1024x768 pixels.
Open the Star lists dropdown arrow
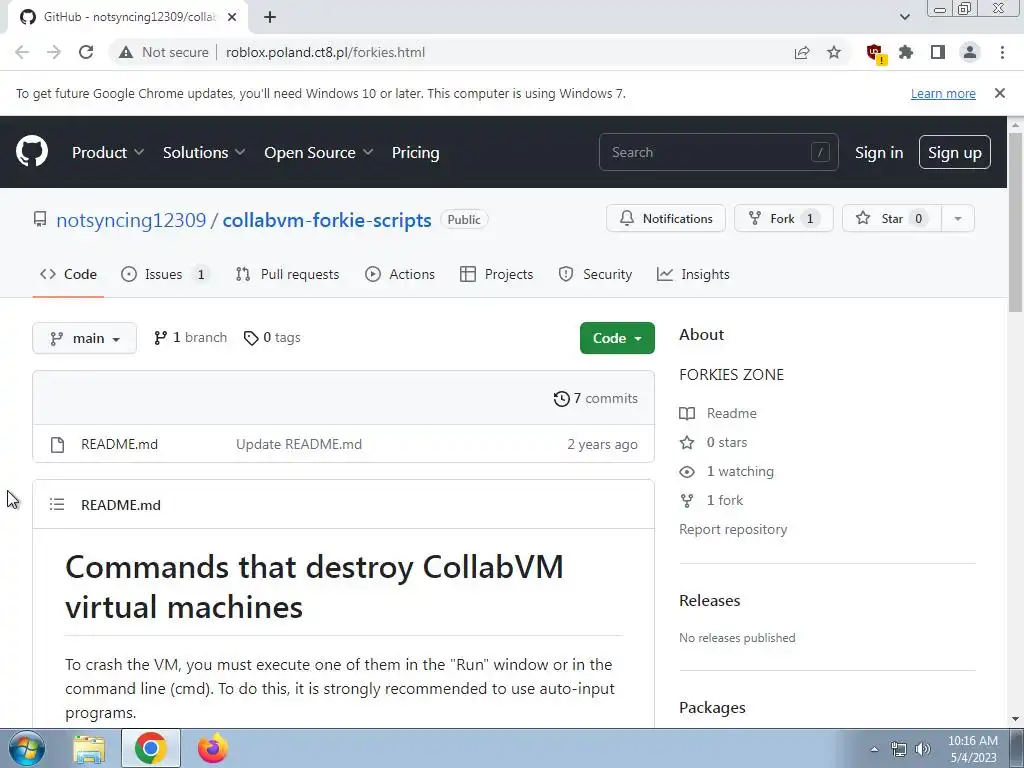958,219
